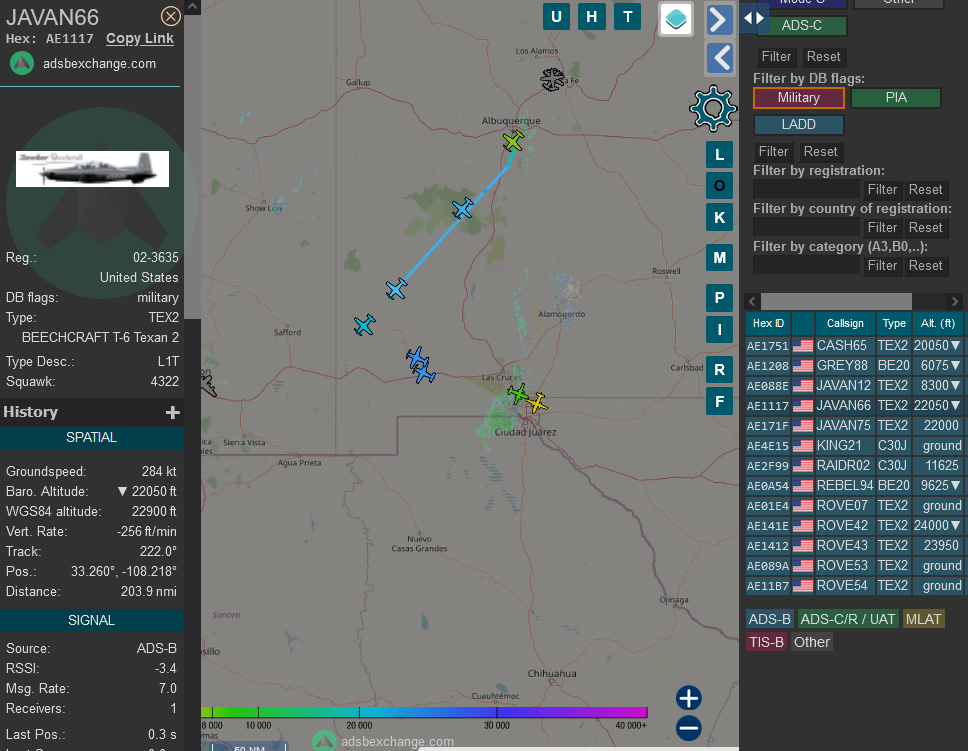The image size is (968, 751).
Task: Focus the registration filter input field
Action: click(x=806, y=190)
